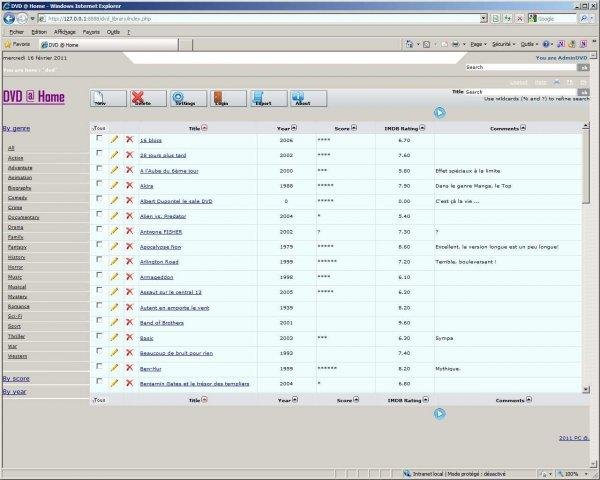Viewport: 600px width, 480px height.
Task: Tick the checkbox for 16 blocs
Action: pos(99,138)
